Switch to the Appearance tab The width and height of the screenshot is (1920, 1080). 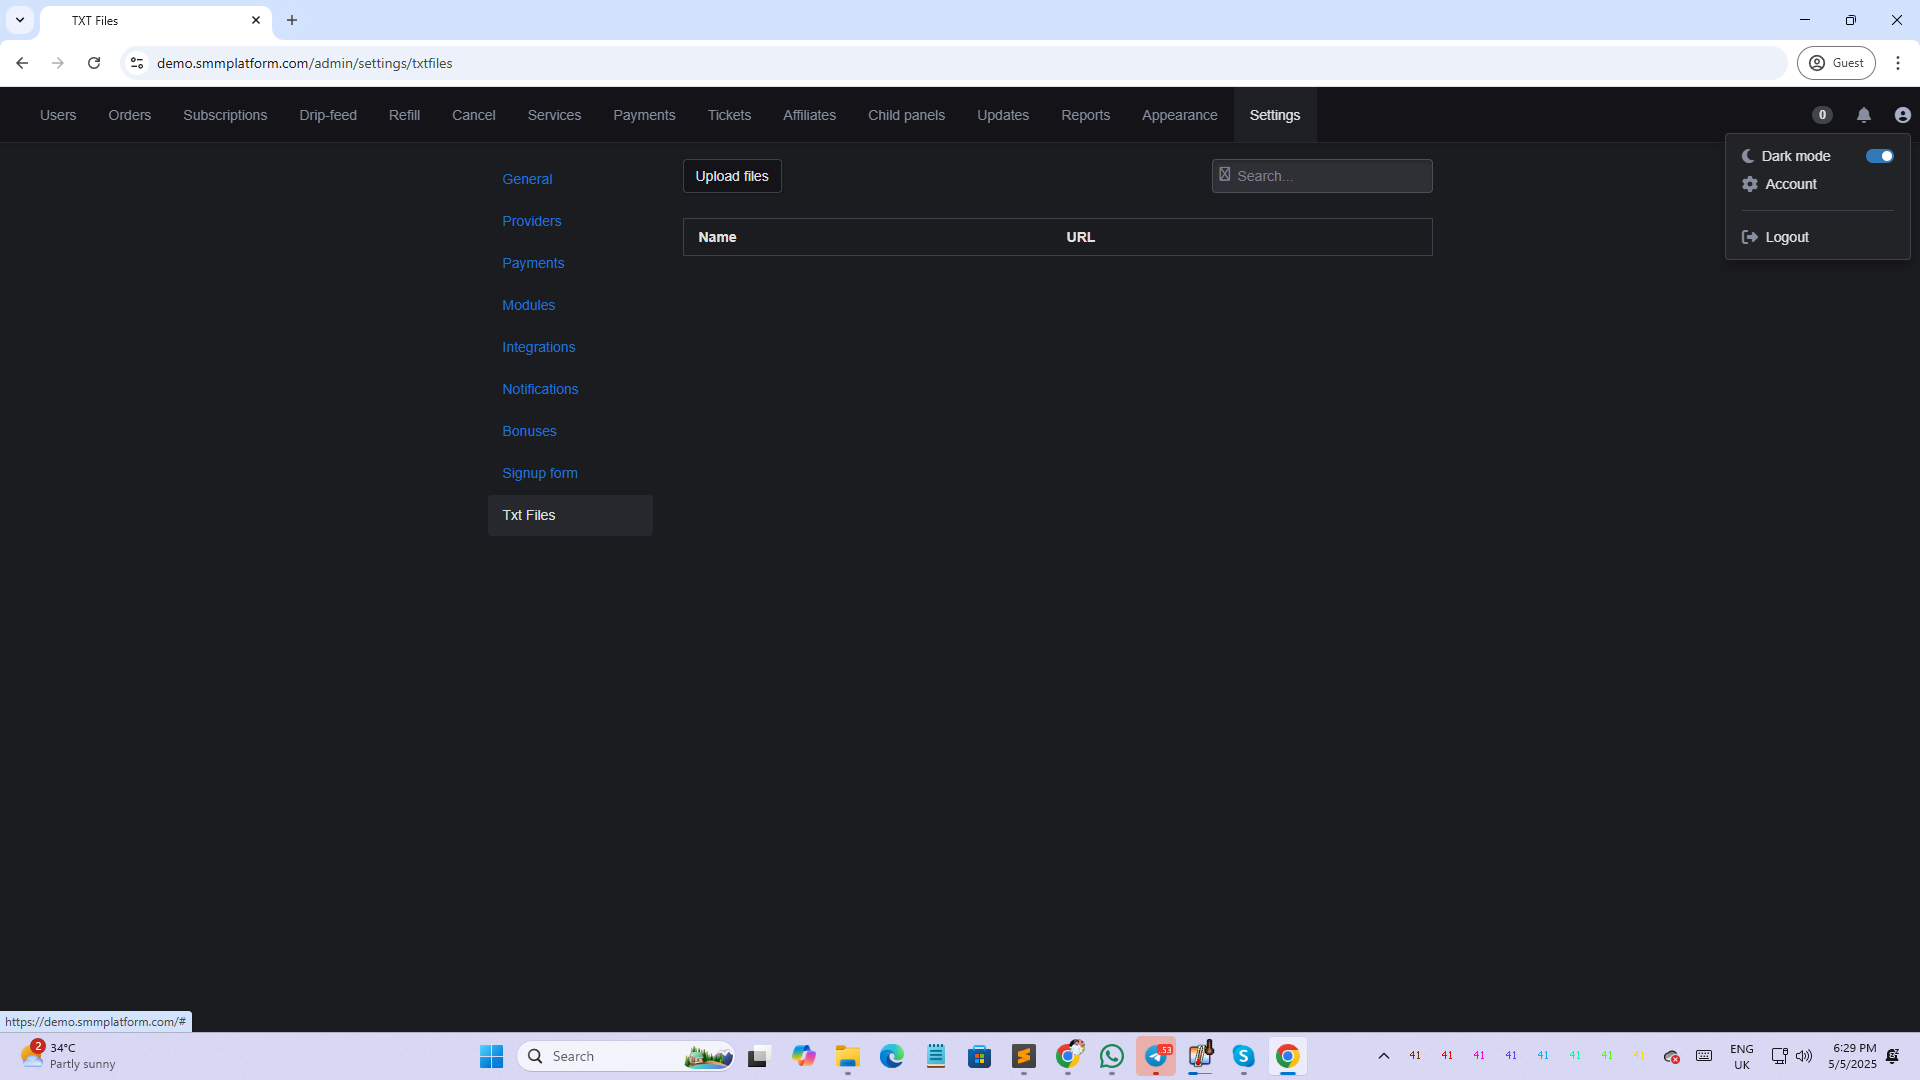point(1179,115)
